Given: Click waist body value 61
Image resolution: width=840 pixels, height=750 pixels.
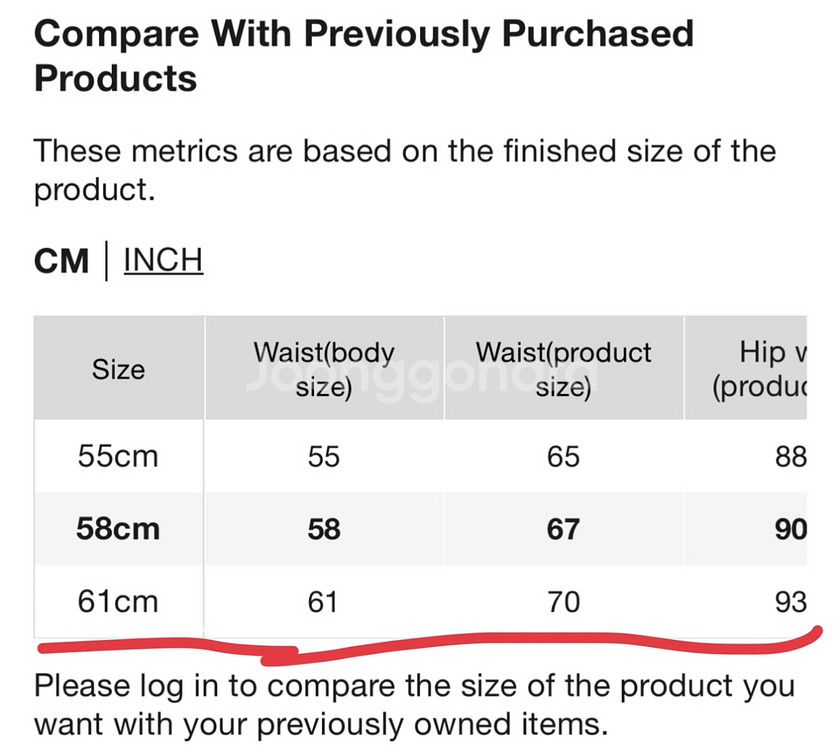Looking at the screenshot, I should (322, 602).
